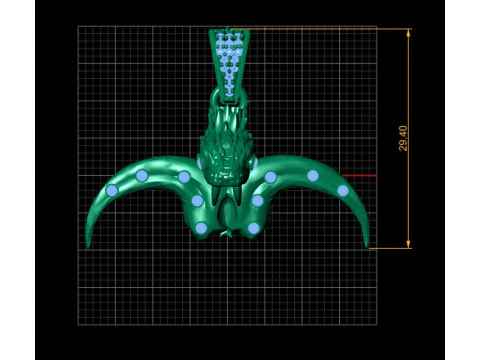Select the bottom-right blue stone near center
The height and width of the screenshot is (360, 480).
[x=254, y=228]
